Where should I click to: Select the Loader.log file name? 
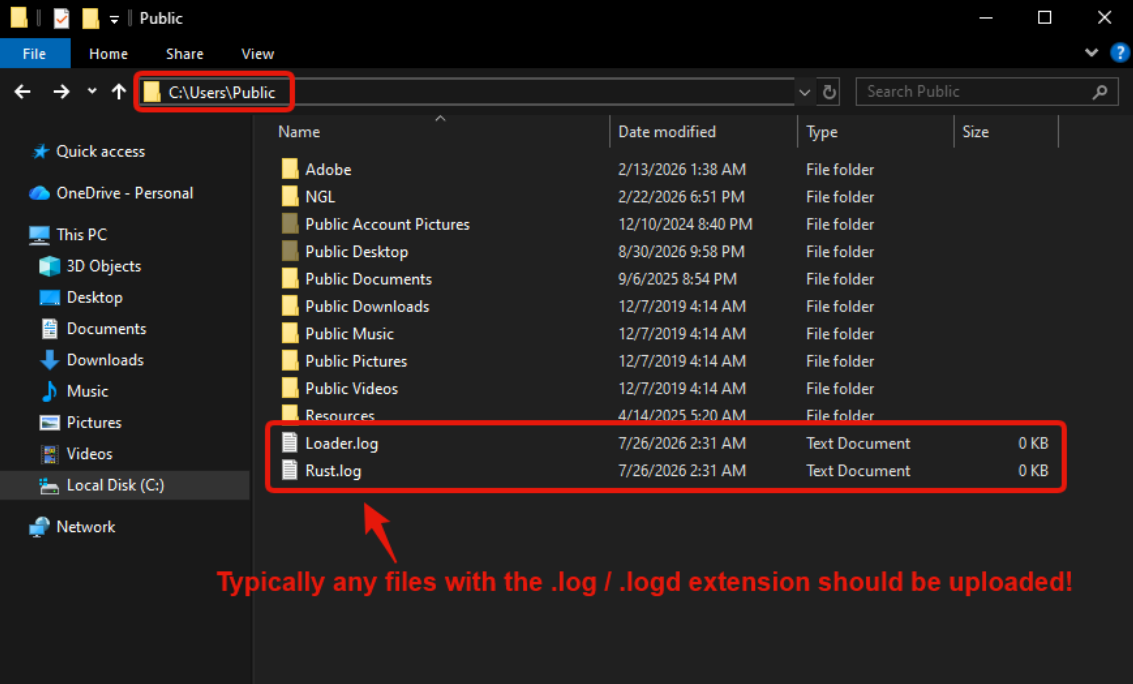[341, 443]
